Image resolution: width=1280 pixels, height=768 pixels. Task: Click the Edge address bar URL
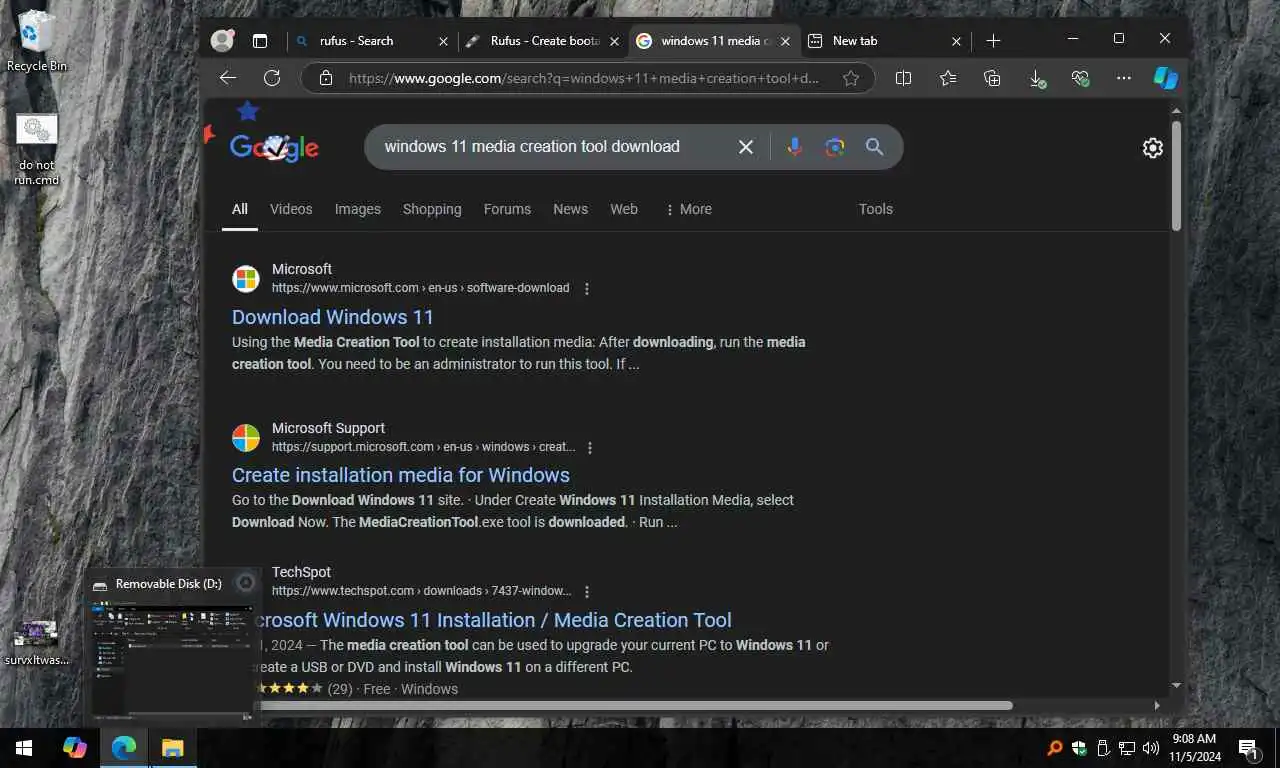(583, 78)
